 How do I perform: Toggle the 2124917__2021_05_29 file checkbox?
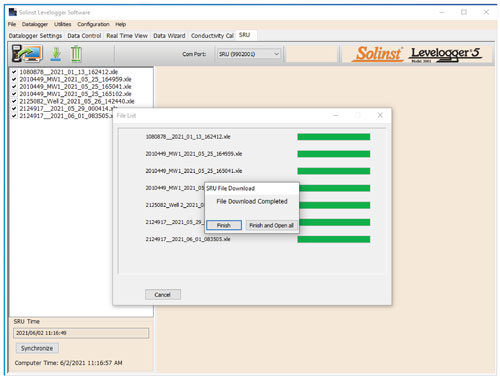pos(14,109)
